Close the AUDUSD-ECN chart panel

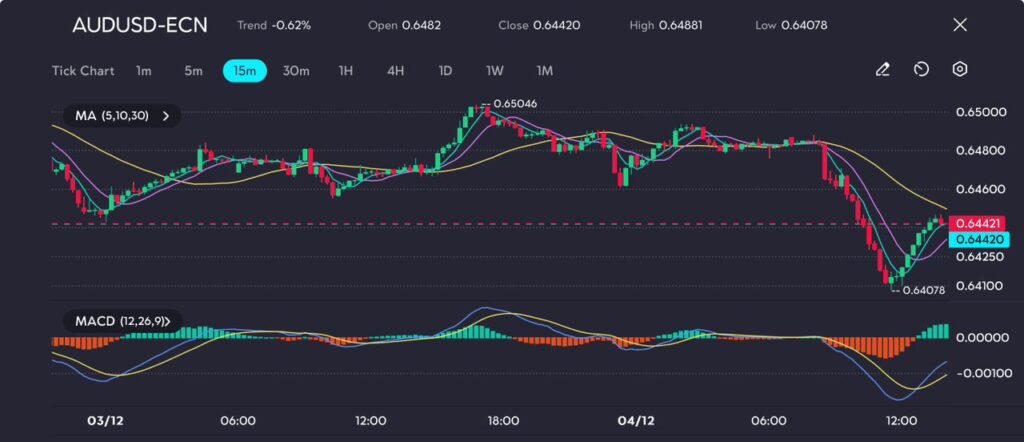960,25
